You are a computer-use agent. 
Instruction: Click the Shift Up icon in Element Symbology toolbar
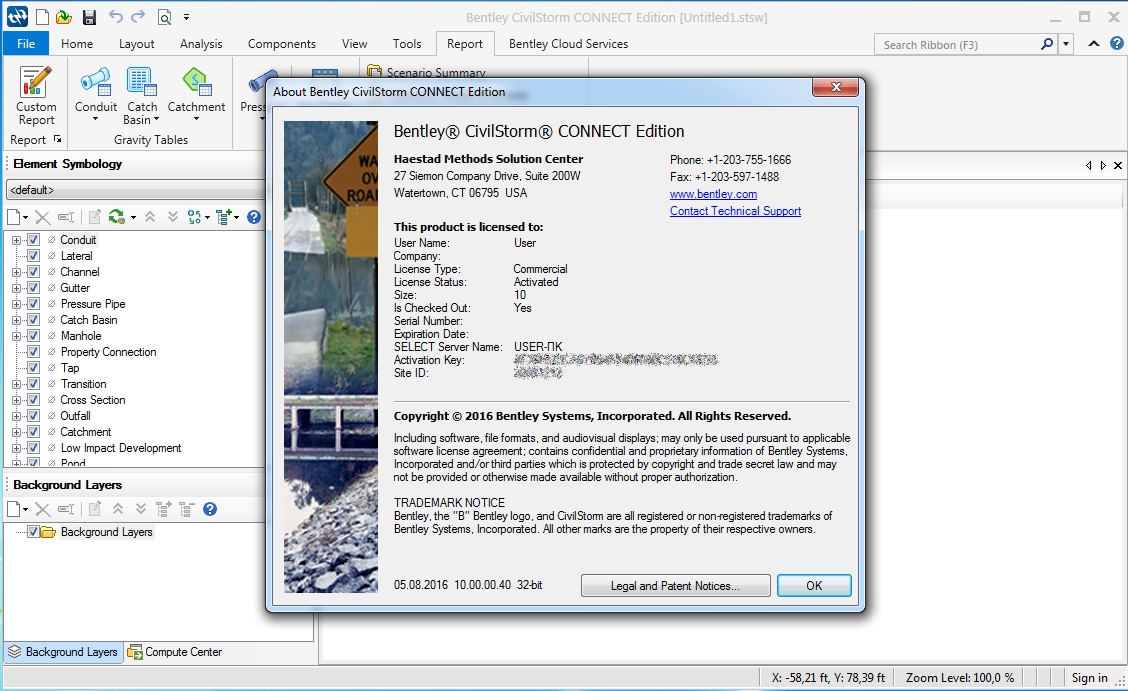point(150,216)
